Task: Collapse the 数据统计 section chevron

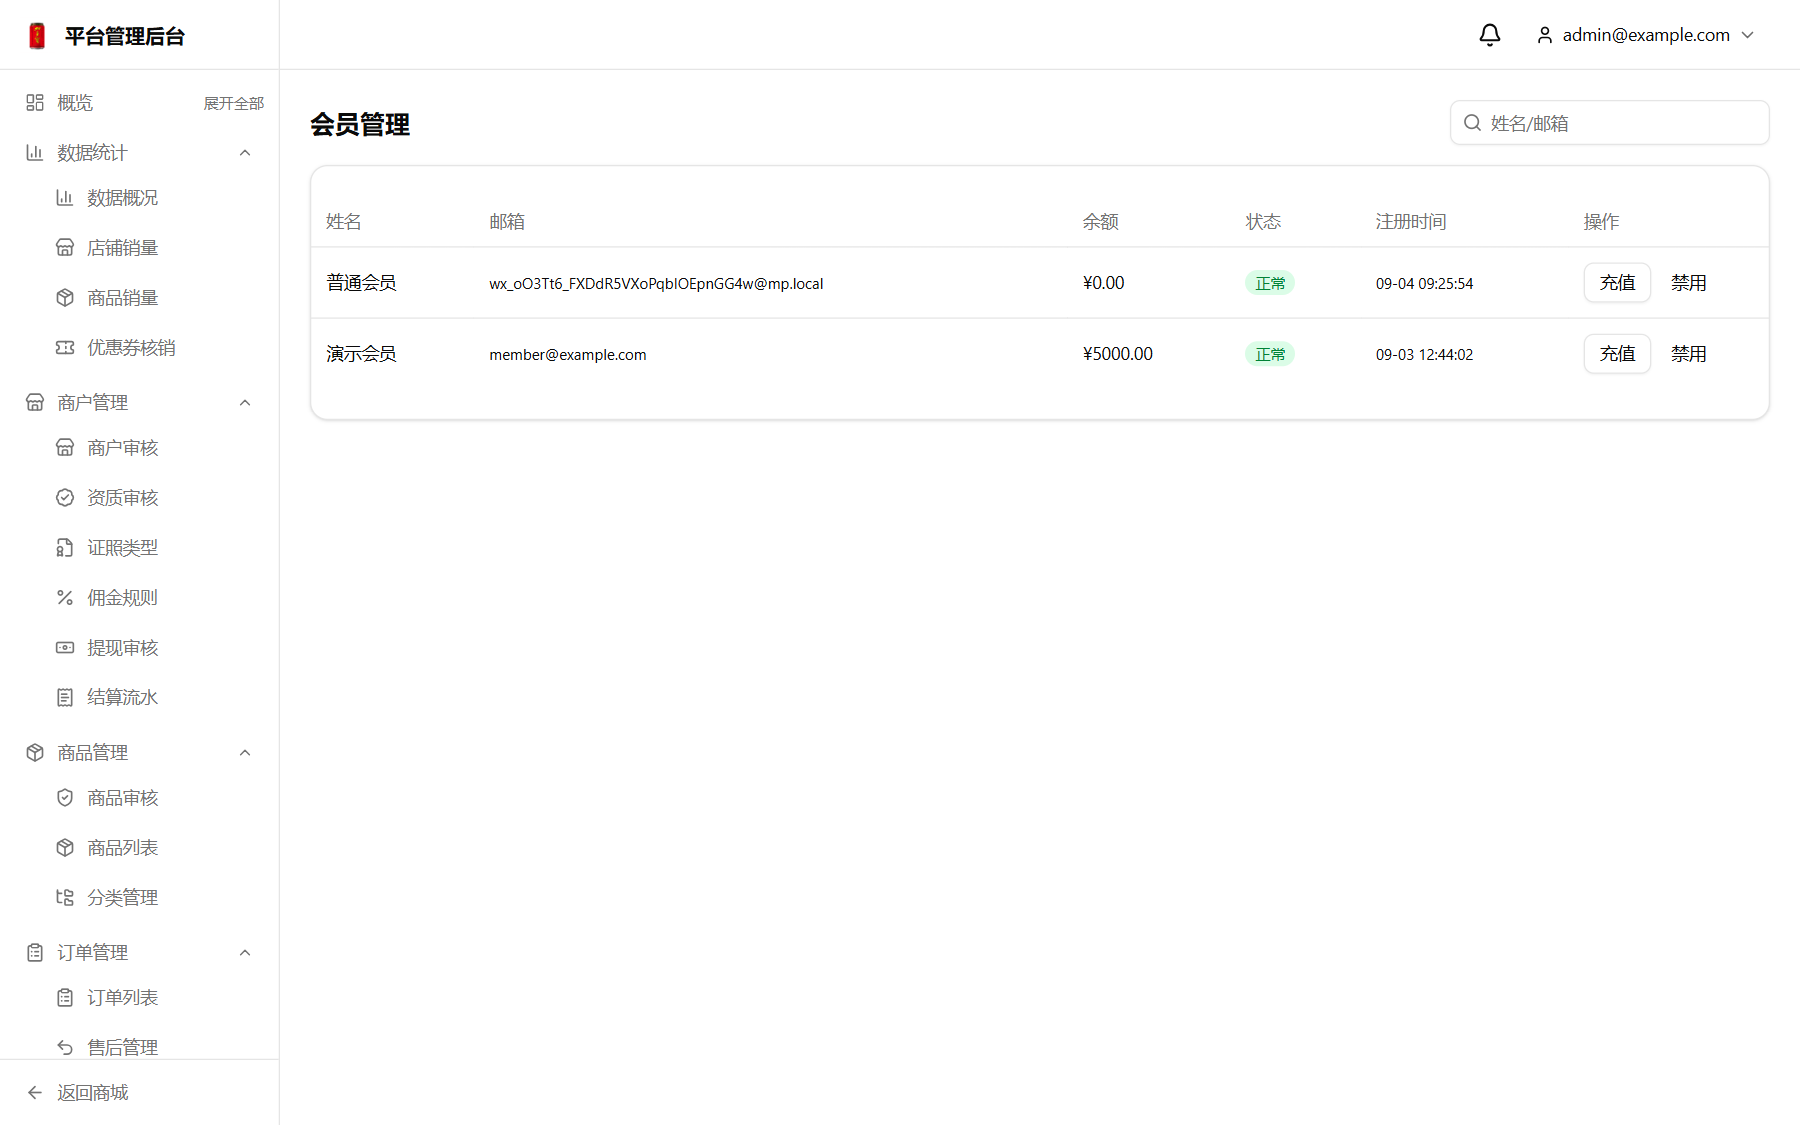Action: click(245, 153)
